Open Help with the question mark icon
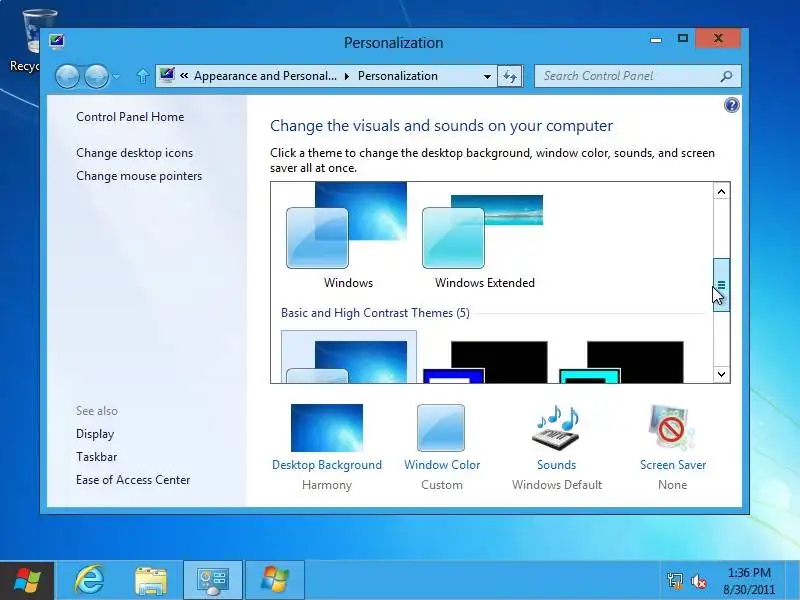Screen dimensions: 800x600 click(732, 105)
